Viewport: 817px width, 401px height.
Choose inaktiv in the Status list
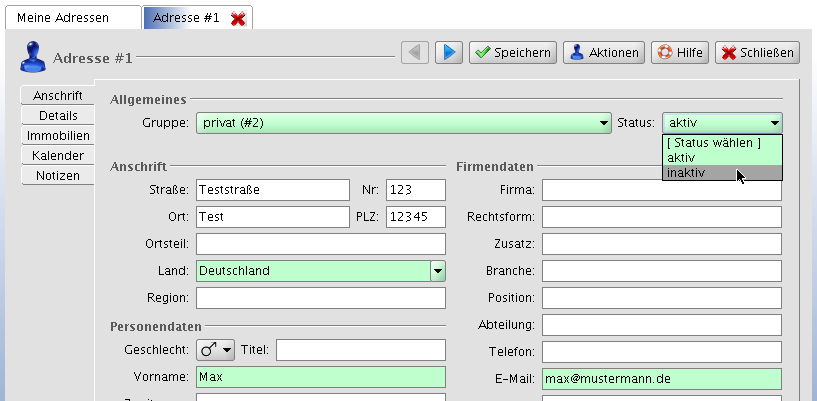click(700, 173)
